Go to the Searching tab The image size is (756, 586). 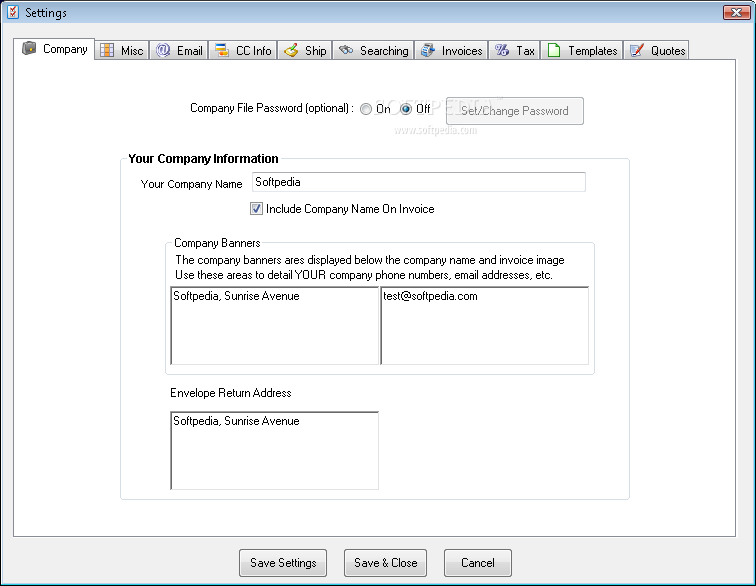373,50
